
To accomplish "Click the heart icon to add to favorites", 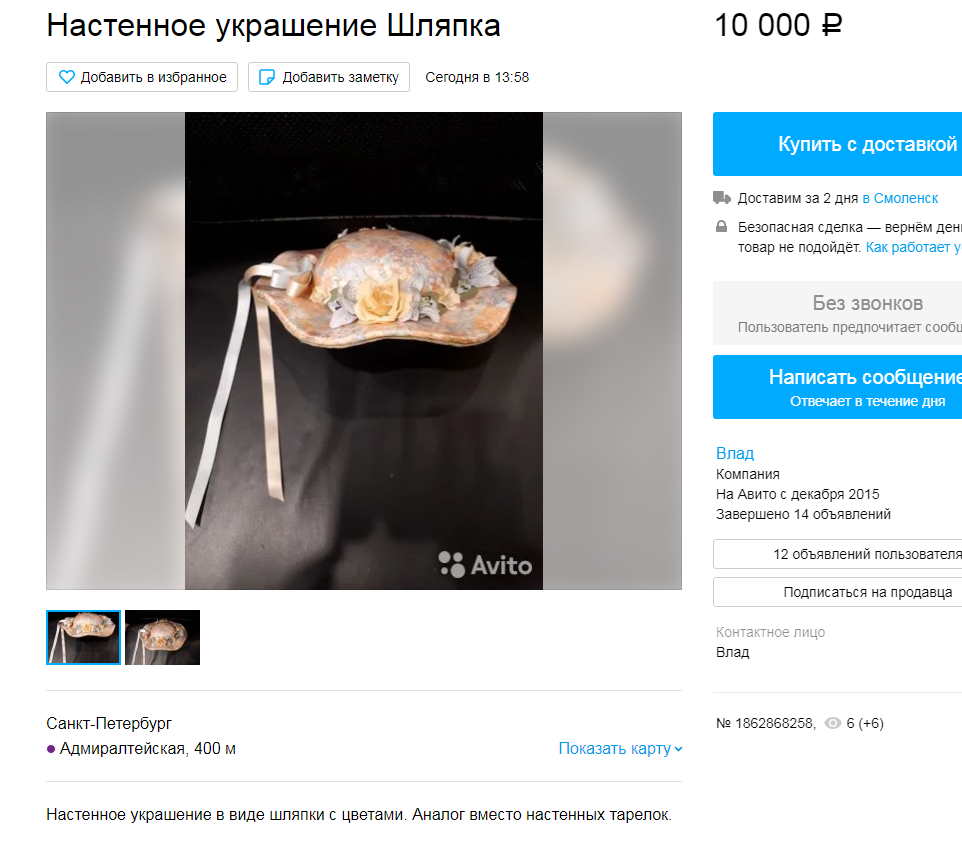I will (x=66, y=77).
